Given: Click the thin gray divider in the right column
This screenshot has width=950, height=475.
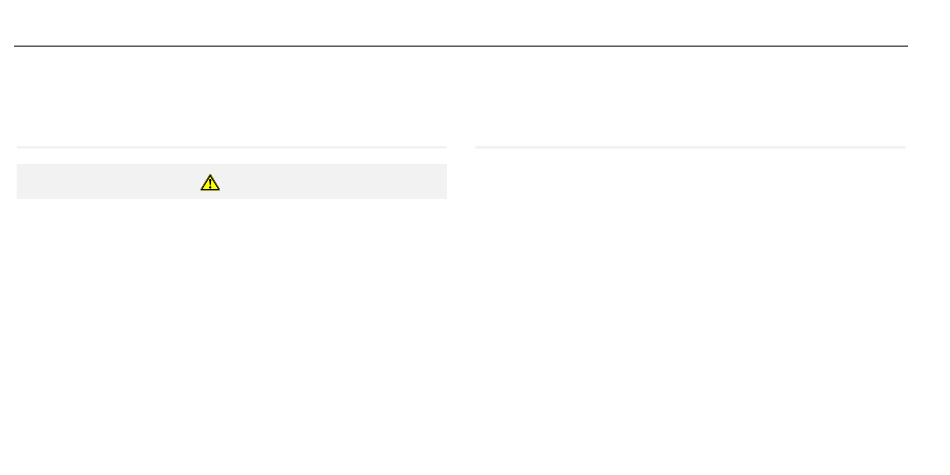Looking at the screenshot, I should pyautogui.click(x=690, y=147).
